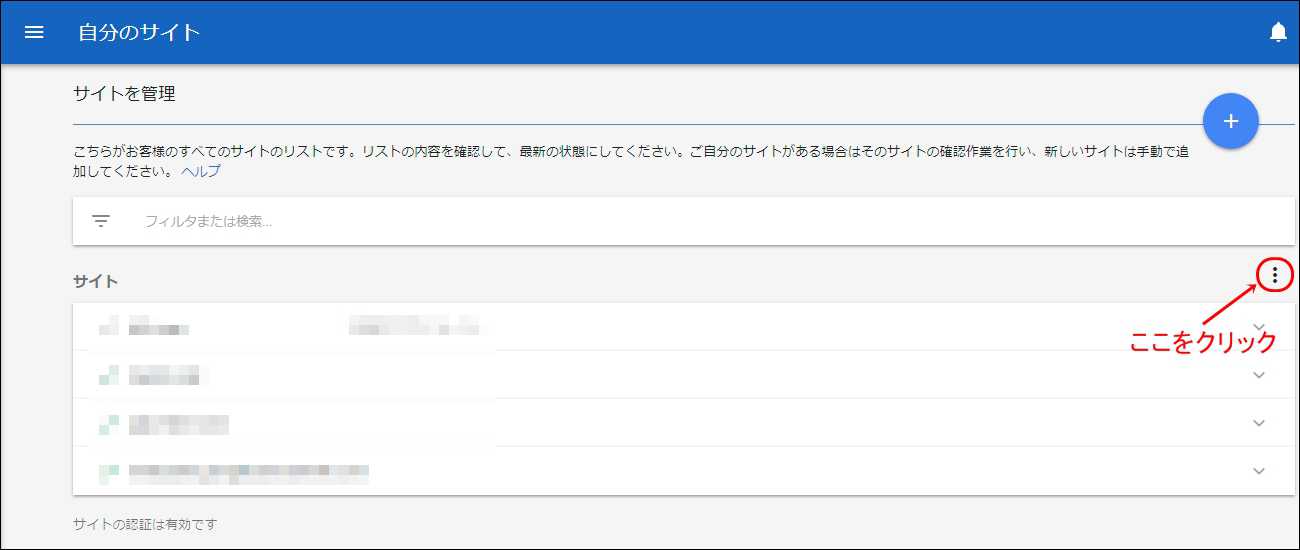Open the ヘルプ link

click(x=201, y=171)
